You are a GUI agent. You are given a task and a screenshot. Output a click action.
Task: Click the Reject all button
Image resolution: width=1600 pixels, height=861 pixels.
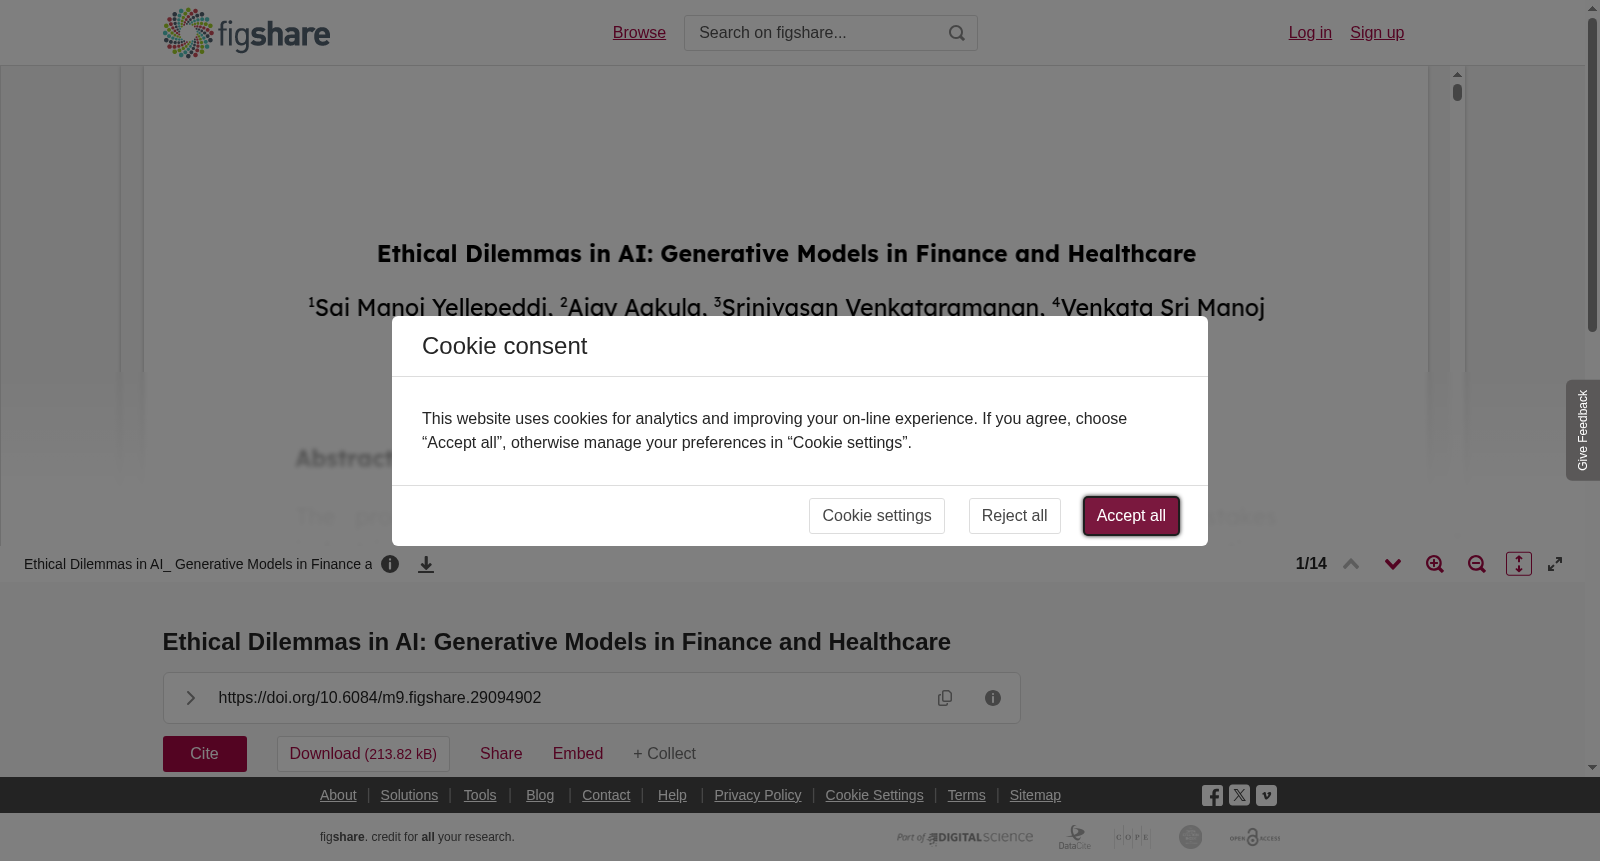(x=1014, y=516)
